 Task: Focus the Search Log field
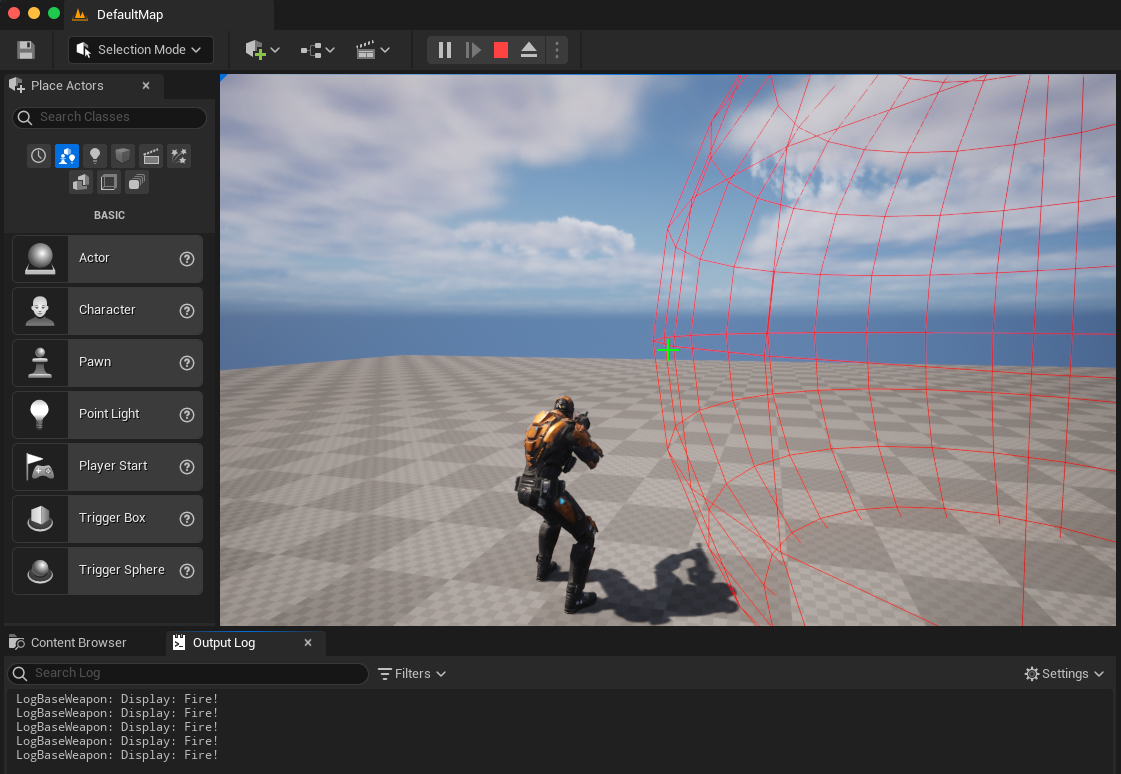tap(188, 673)
